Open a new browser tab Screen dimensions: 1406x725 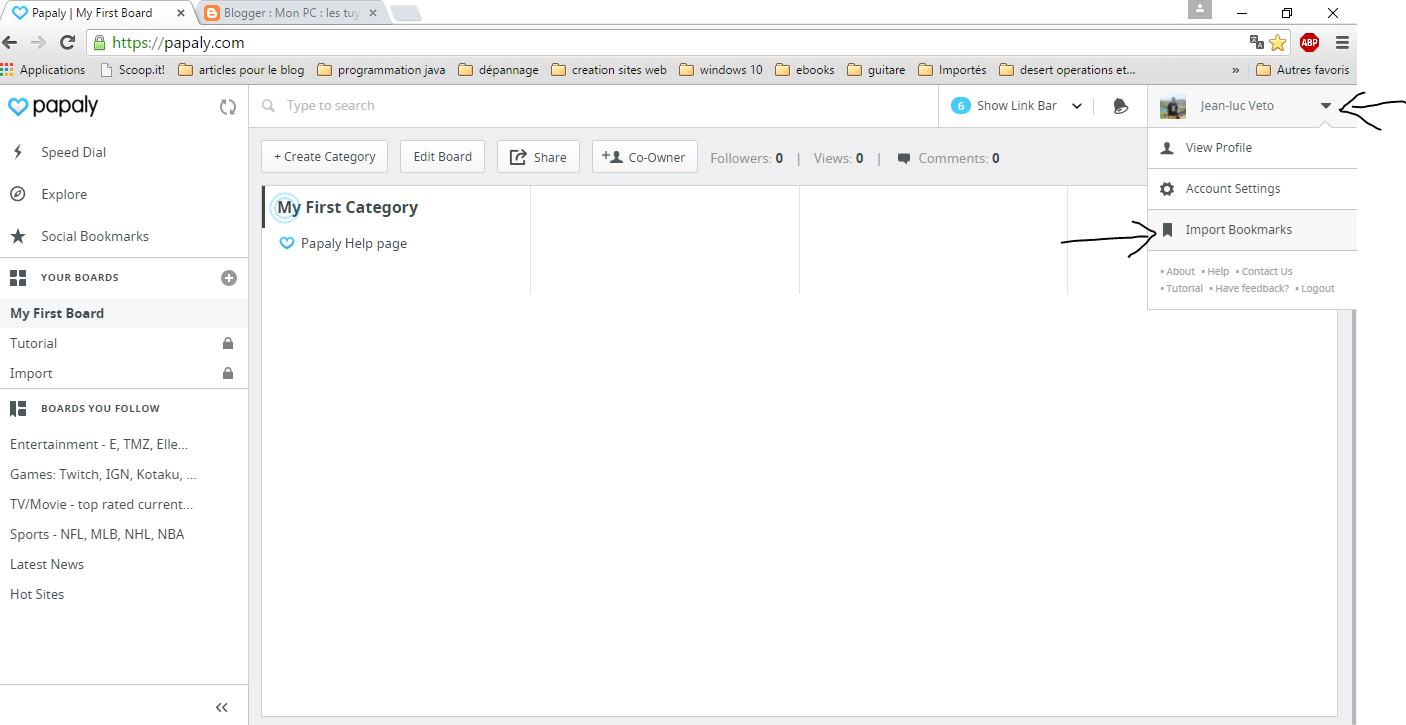click(405, 13)
